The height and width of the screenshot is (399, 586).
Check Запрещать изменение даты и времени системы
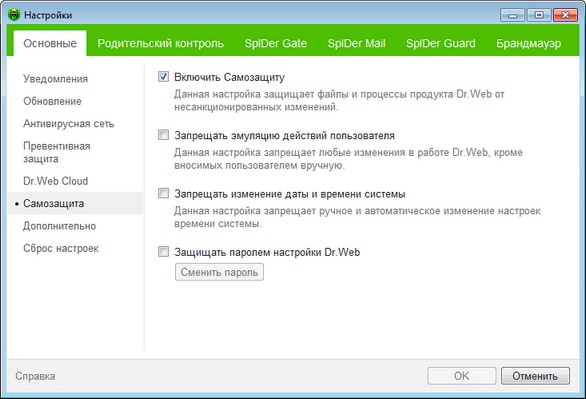pyautogui.click(x=163, y=193)
